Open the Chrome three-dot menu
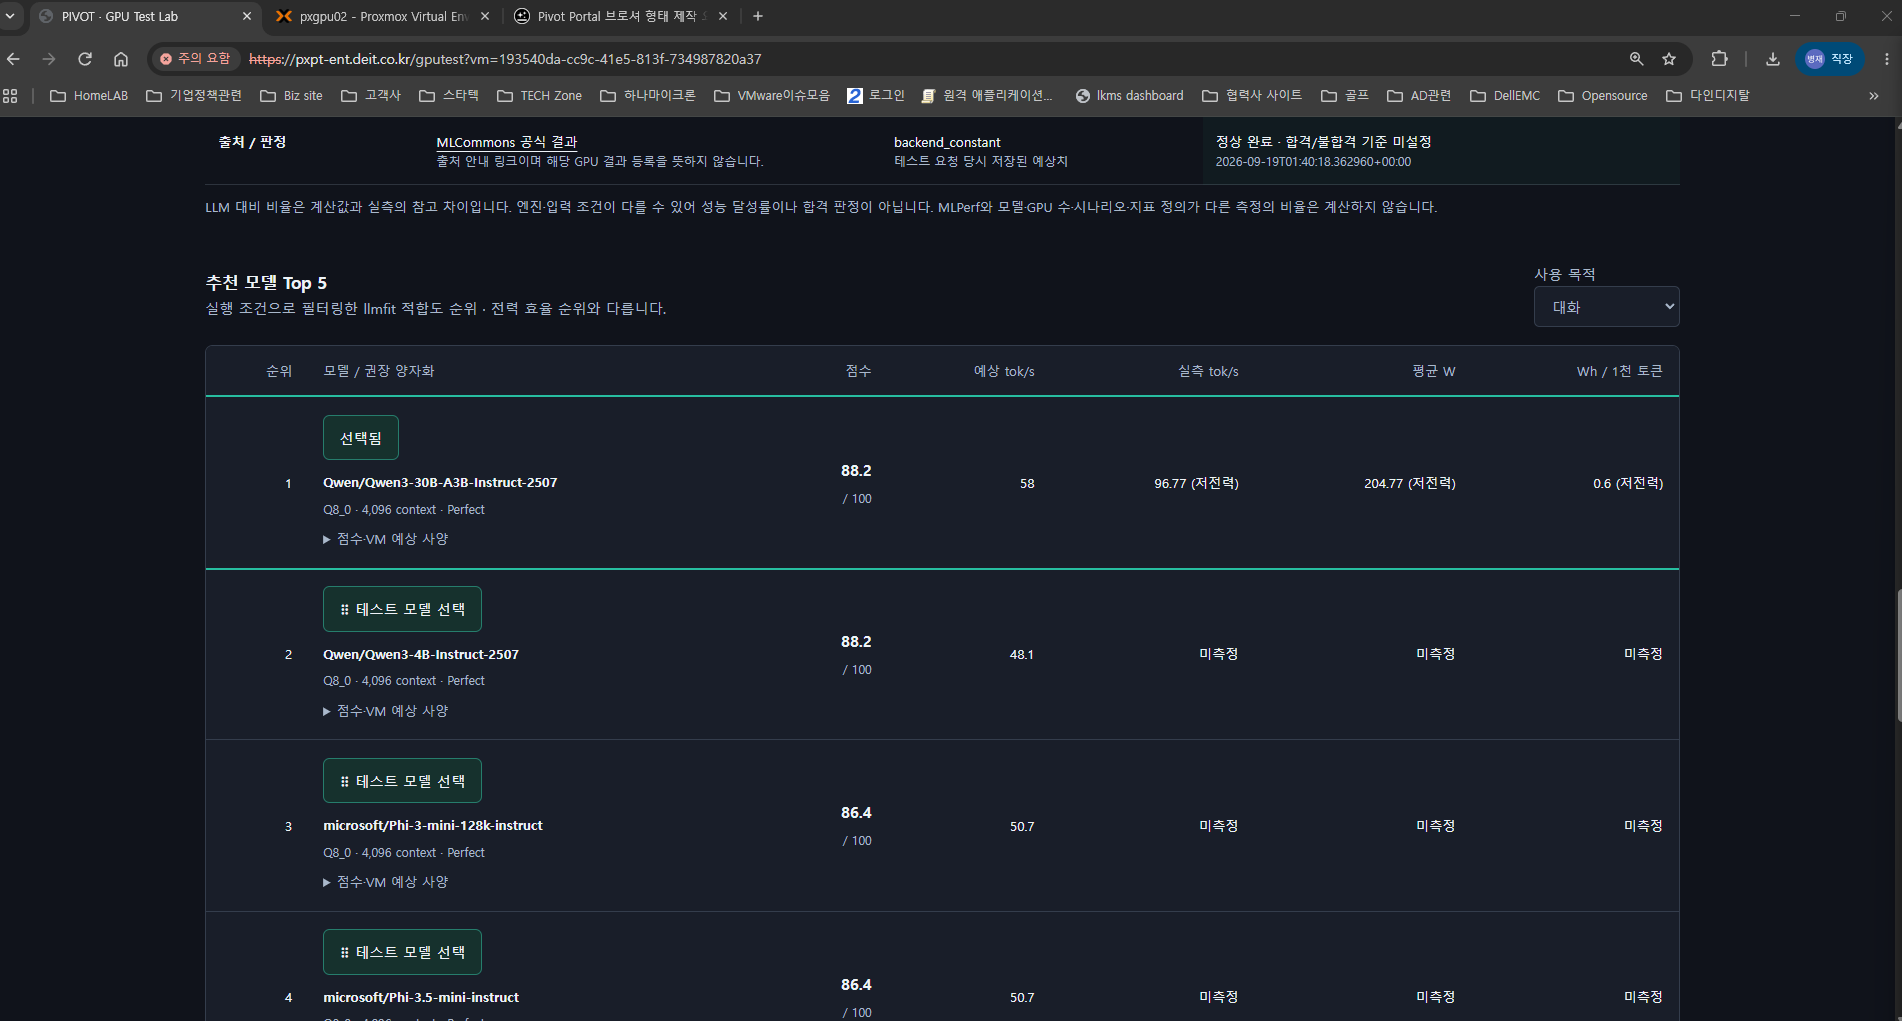Image resolution: width=1902 pixels, height=1021 pixels. click(x=1886, y=59)
